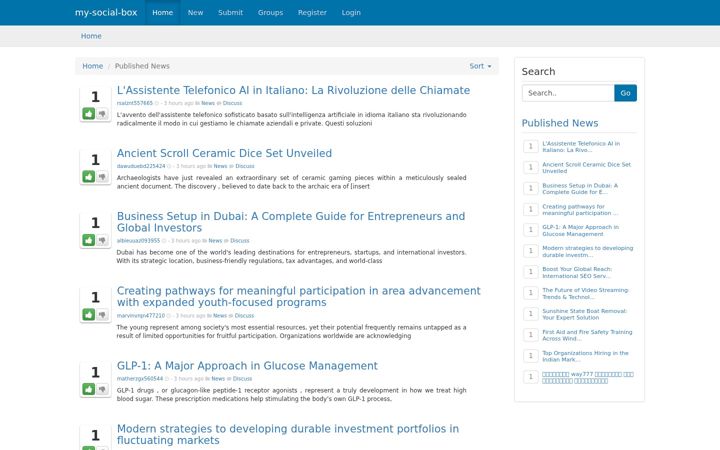Image resolution: width=720 pixels, height=450 pixels.
Task: Open L'Assistente Telefonico AI in Italiano article title
Action: tap(293, 90)
